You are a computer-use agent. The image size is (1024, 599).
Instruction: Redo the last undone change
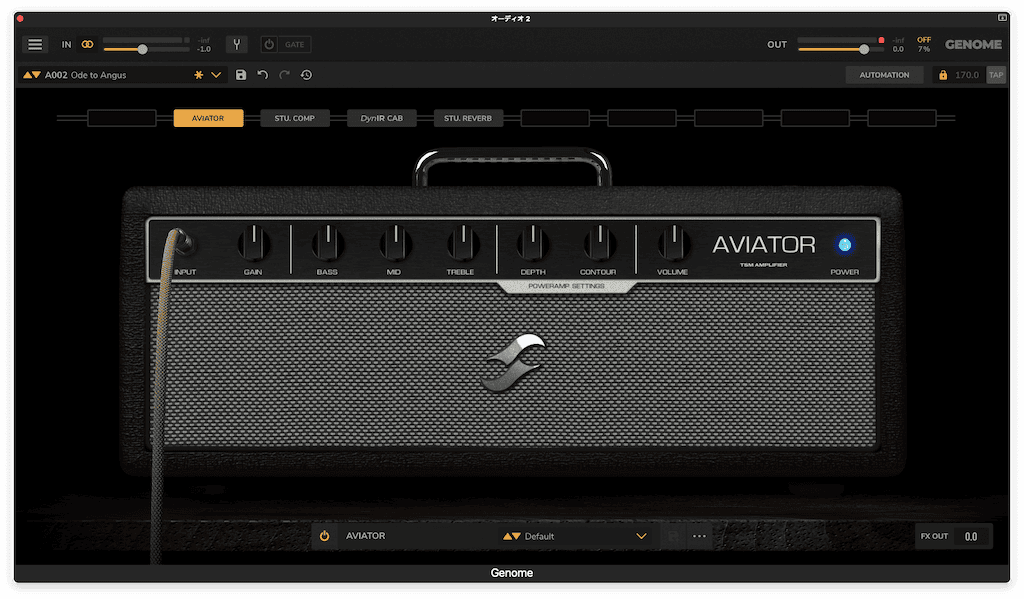point(285,75)
